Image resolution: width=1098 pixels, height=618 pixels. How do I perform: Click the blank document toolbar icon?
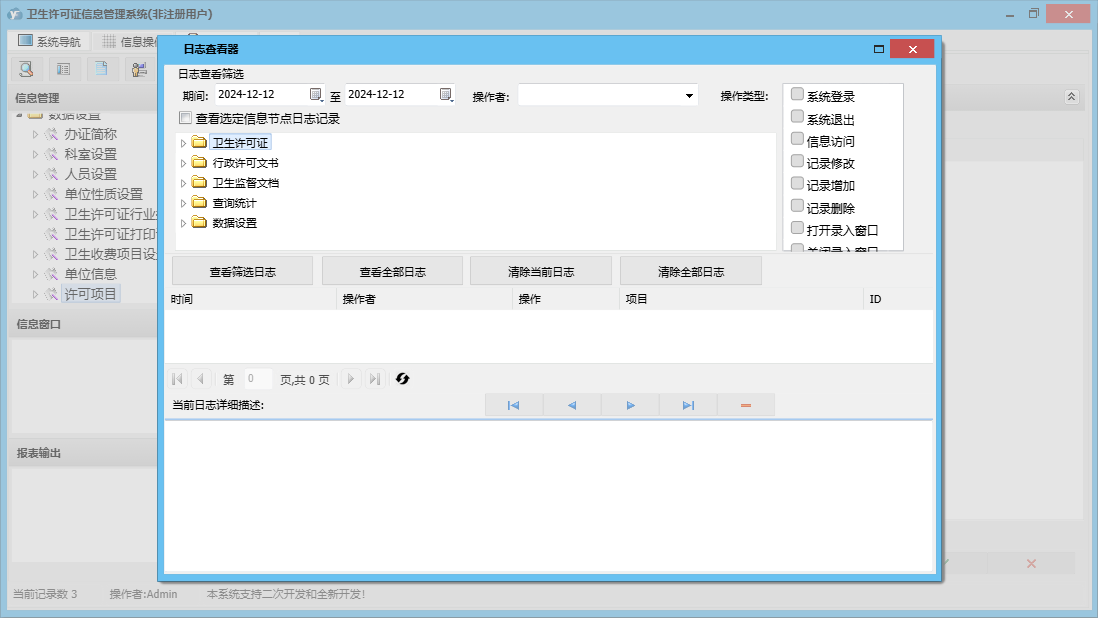102,69
